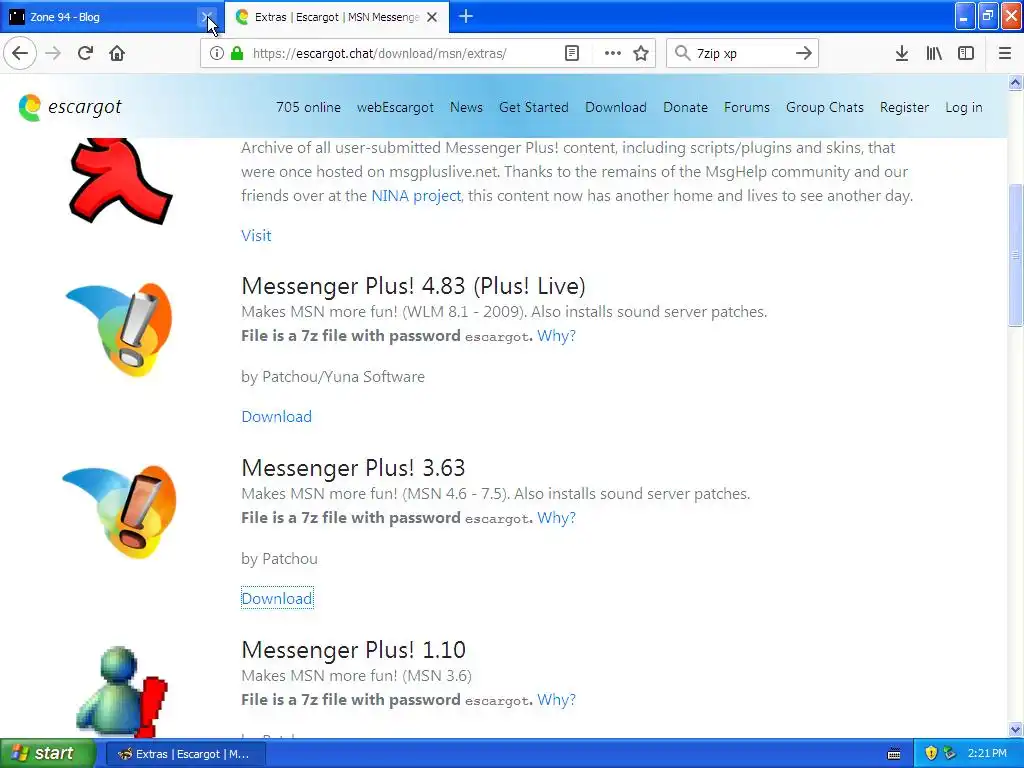Image resolution: width=1024 pixels, height=768 pixels.
Task: Click the Messenger Plus! 4.83 icon
Action: [x=120, y=329]
